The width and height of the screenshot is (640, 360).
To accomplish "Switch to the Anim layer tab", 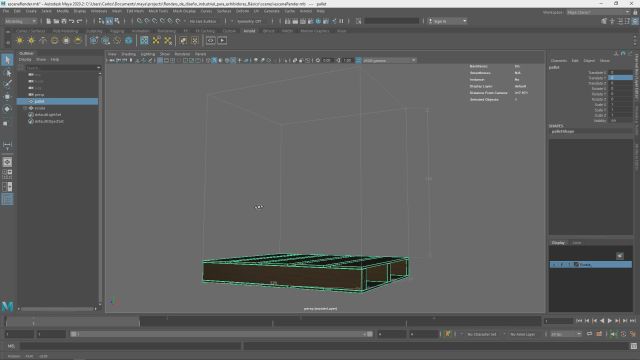I will tap(576, 242).
